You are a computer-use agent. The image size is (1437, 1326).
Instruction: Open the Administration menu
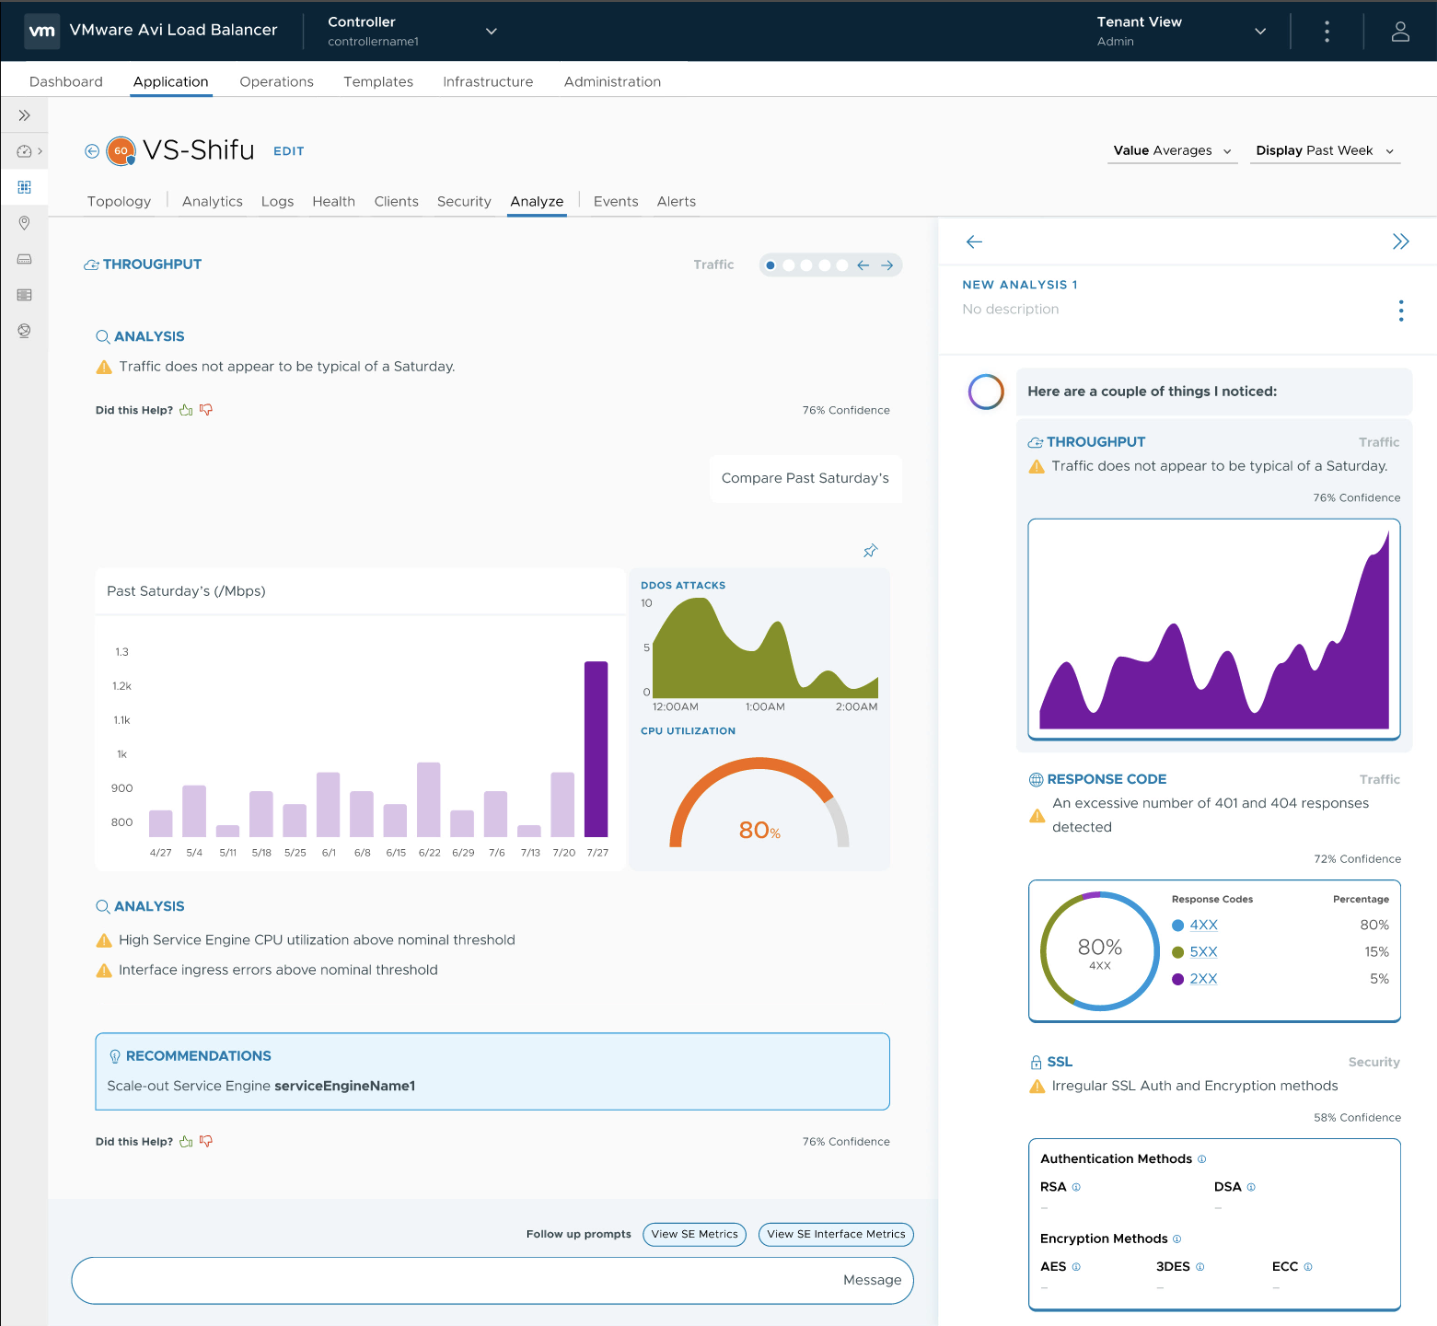pos(612,82)
